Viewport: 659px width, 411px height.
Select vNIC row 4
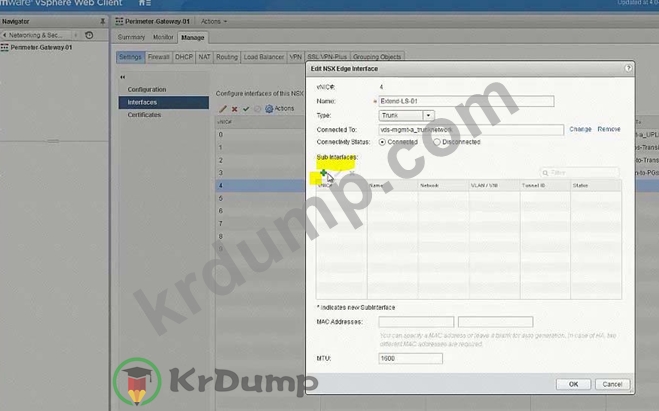point(261,185)
